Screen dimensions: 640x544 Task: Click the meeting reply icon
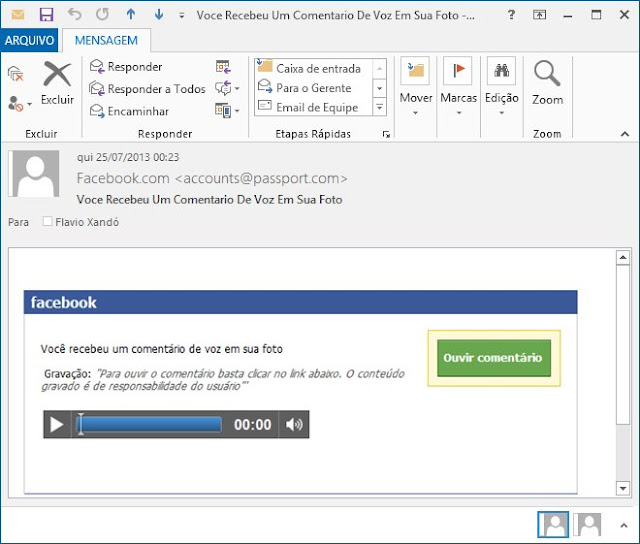(223, 66)
